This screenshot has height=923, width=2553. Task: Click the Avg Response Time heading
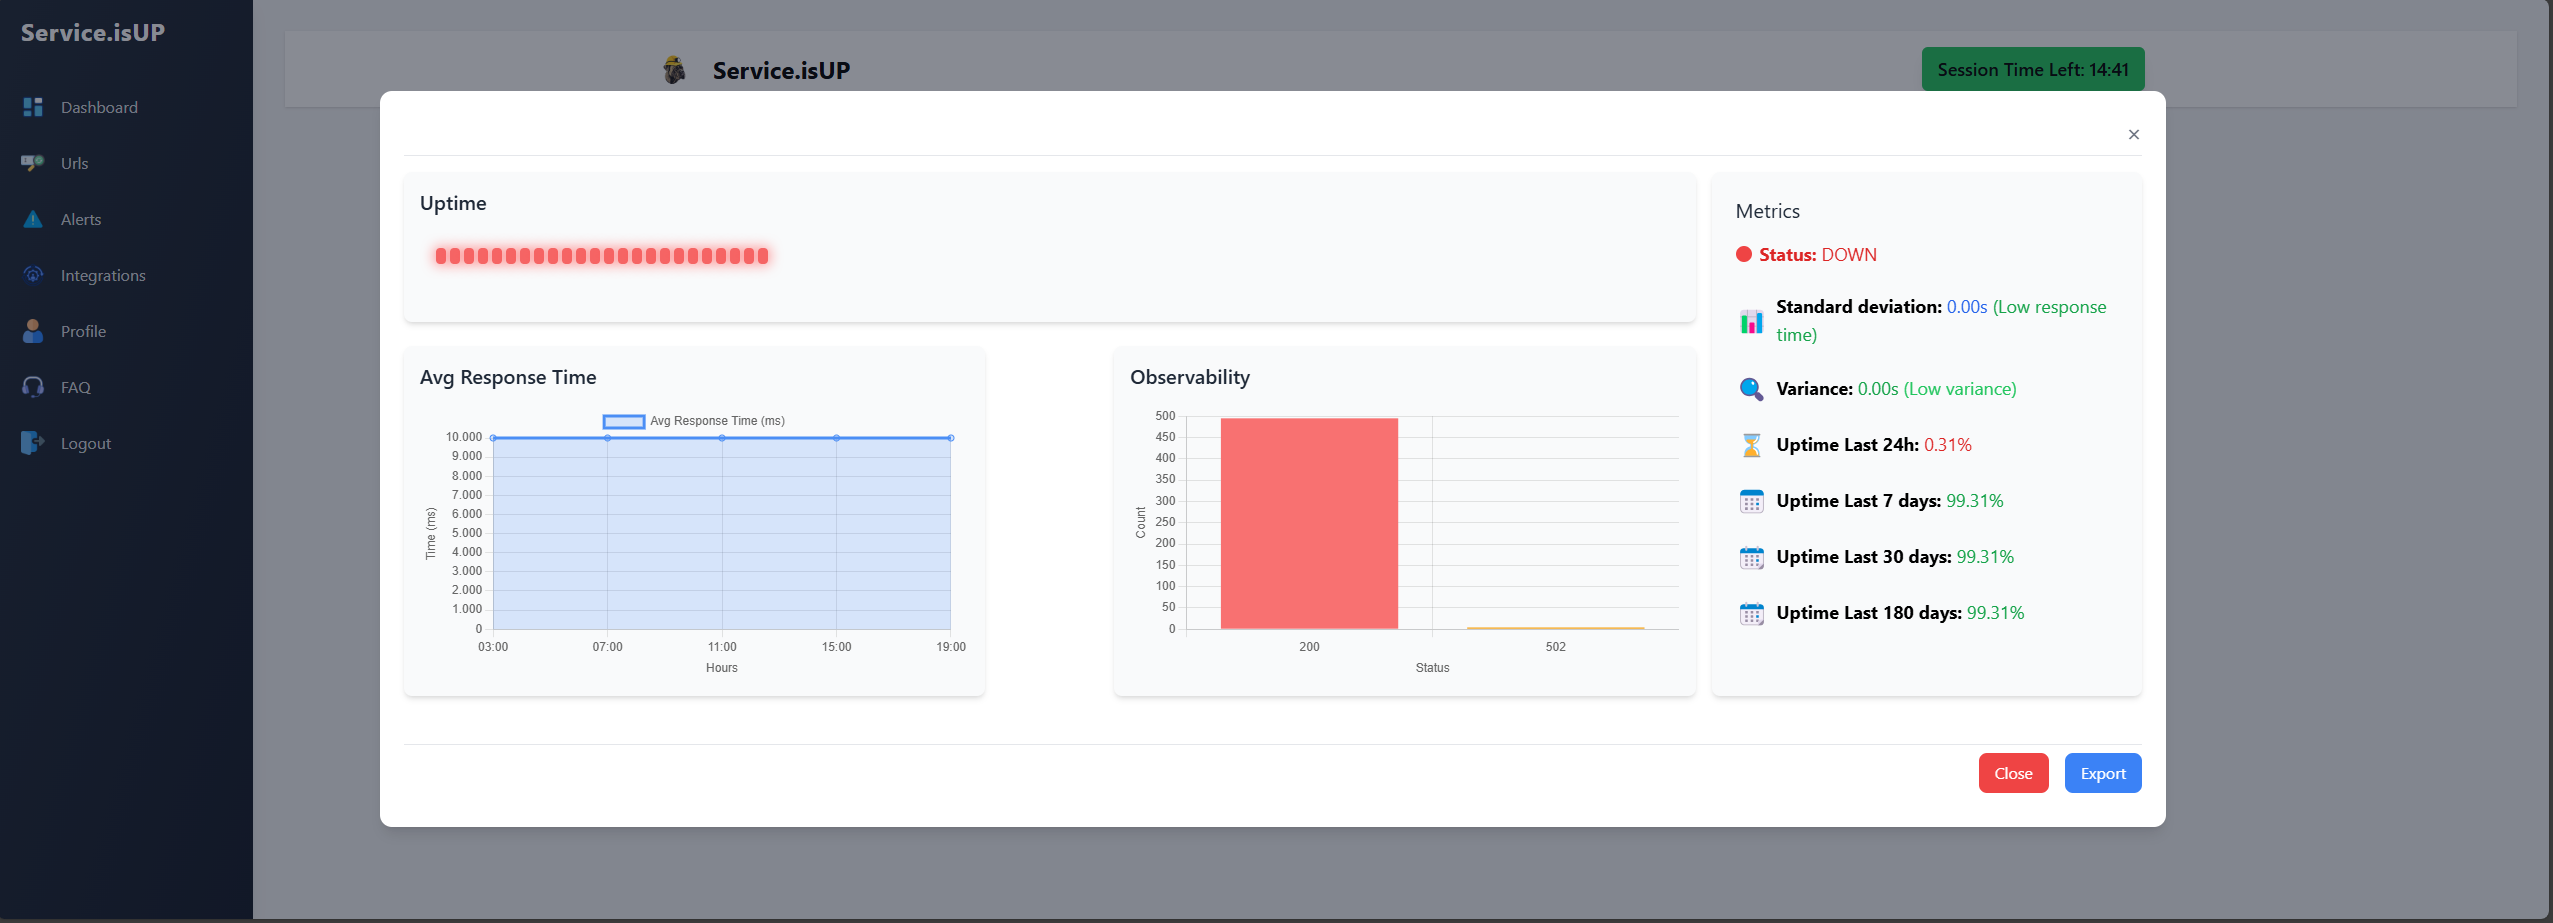[508, 377]
